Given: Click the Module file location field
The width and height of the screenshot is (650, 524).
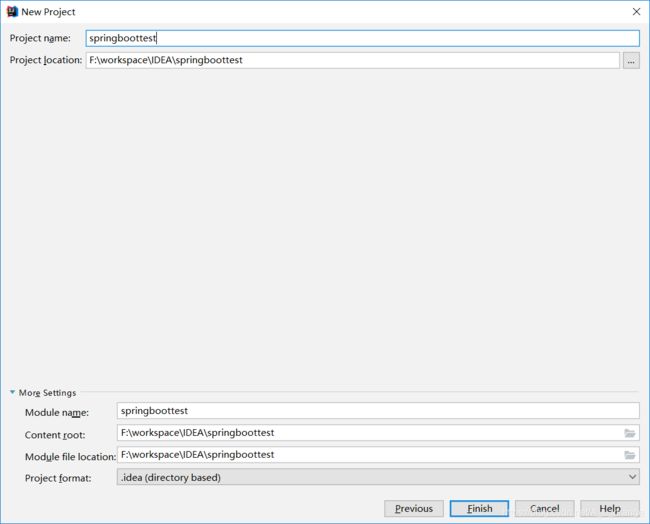Looking at the screenshot, I should tap(378, 455).
